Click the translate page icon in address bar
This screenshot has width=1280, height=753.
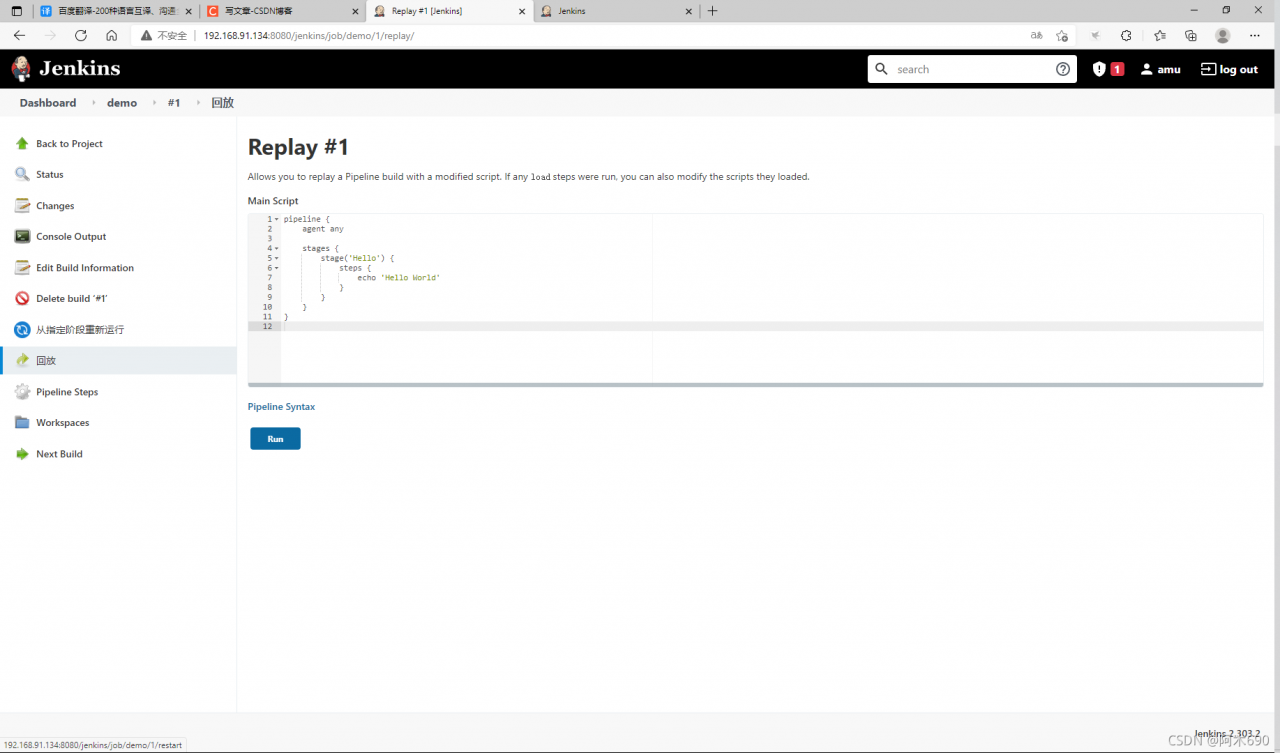coord(1036,35)
